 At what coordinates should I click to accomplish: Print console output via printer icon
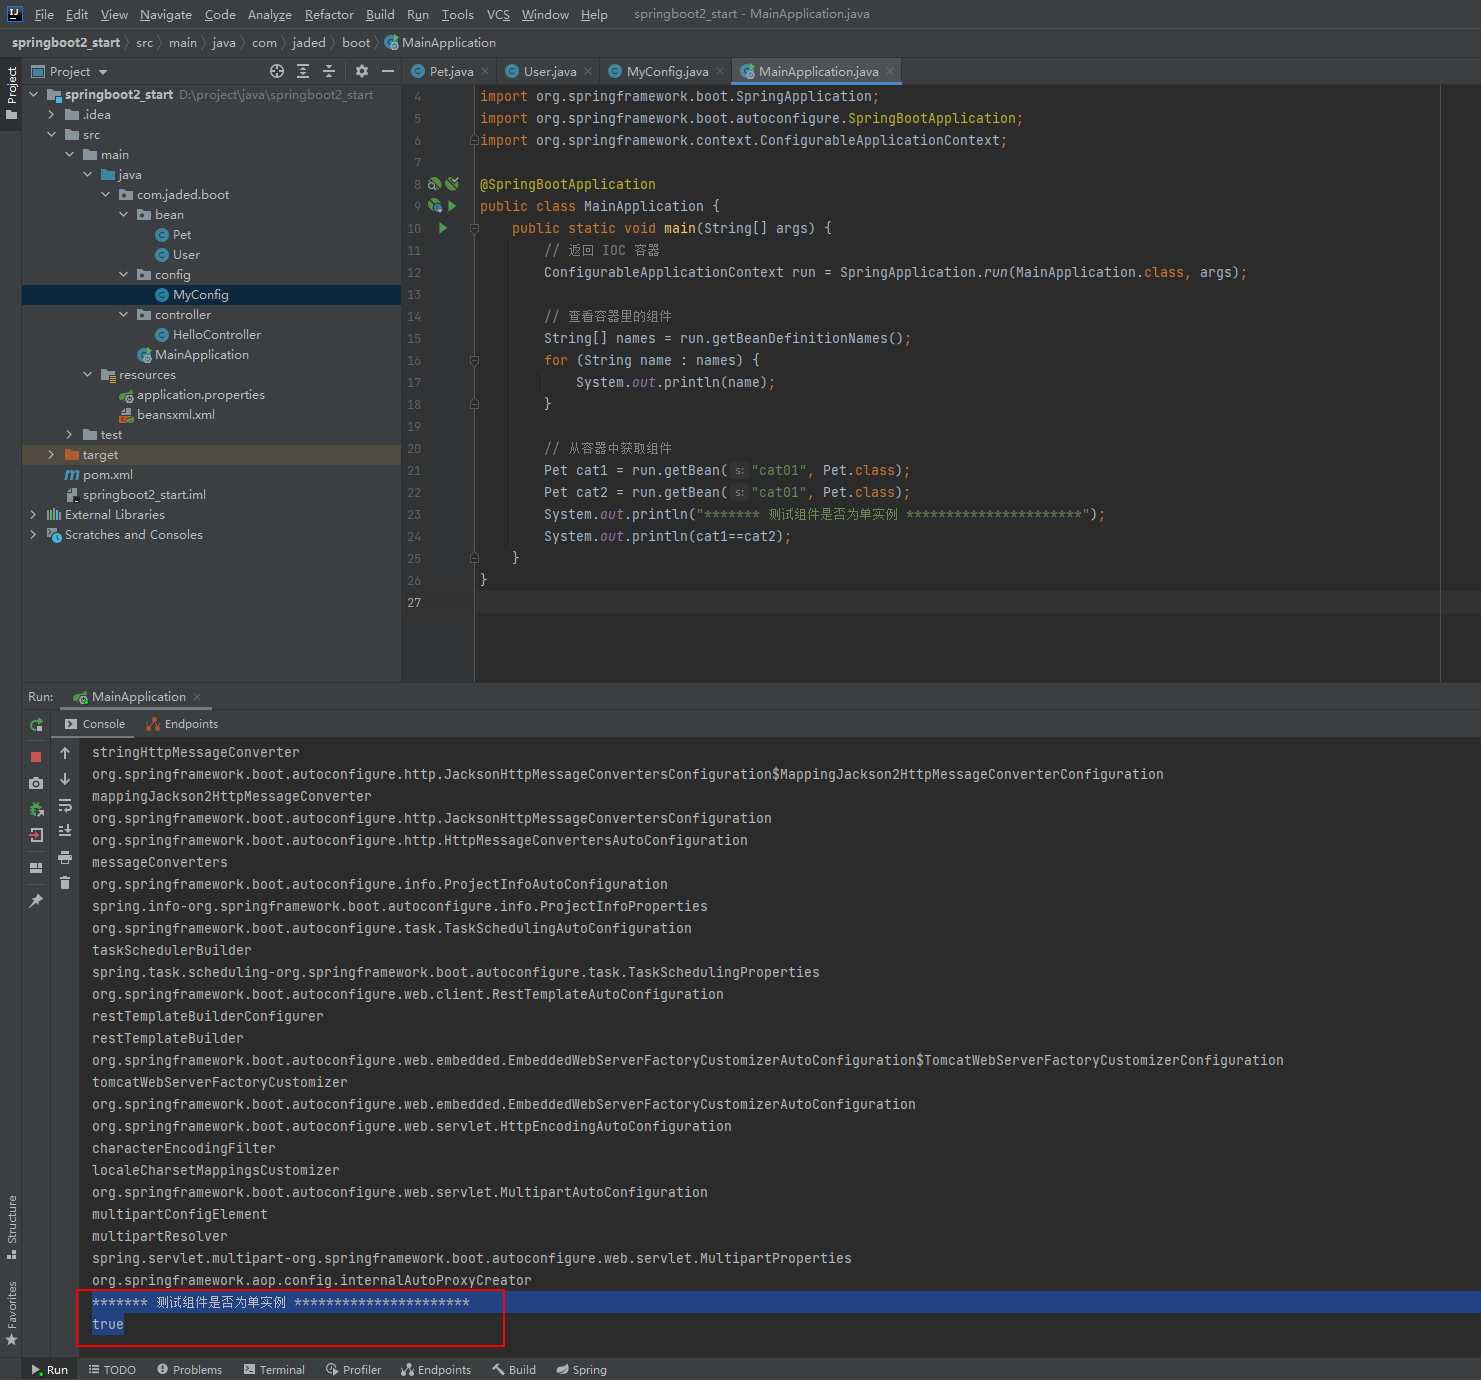(x=65, y=857)
